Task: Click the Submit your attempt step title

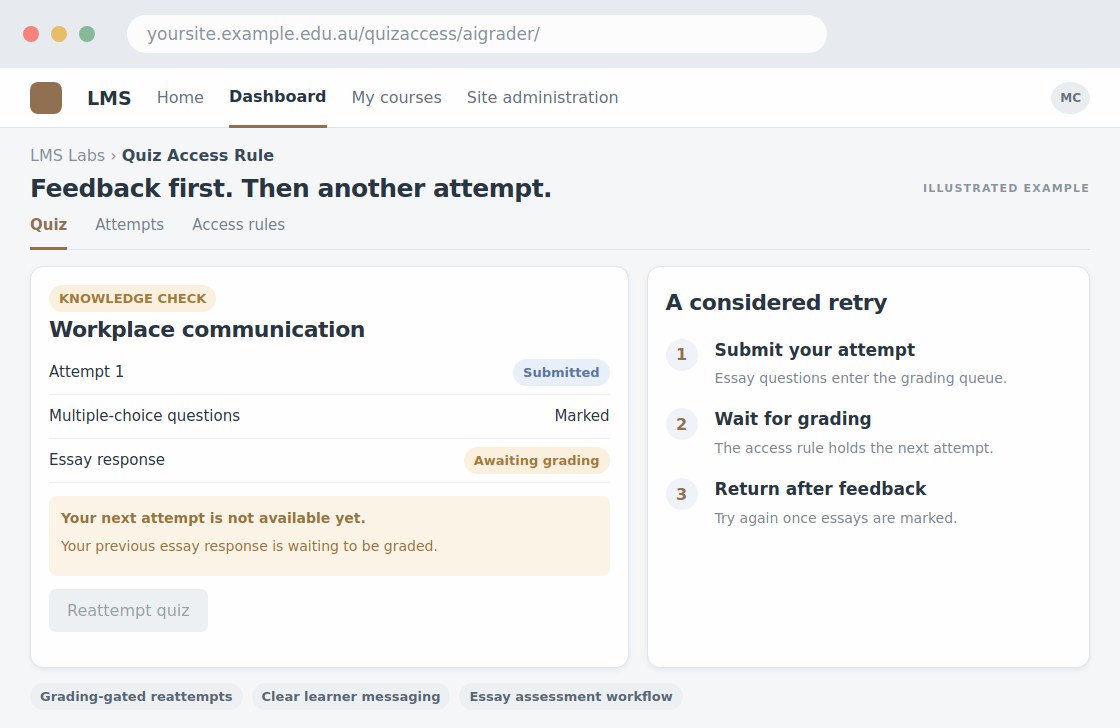Action: click(814, 350)
